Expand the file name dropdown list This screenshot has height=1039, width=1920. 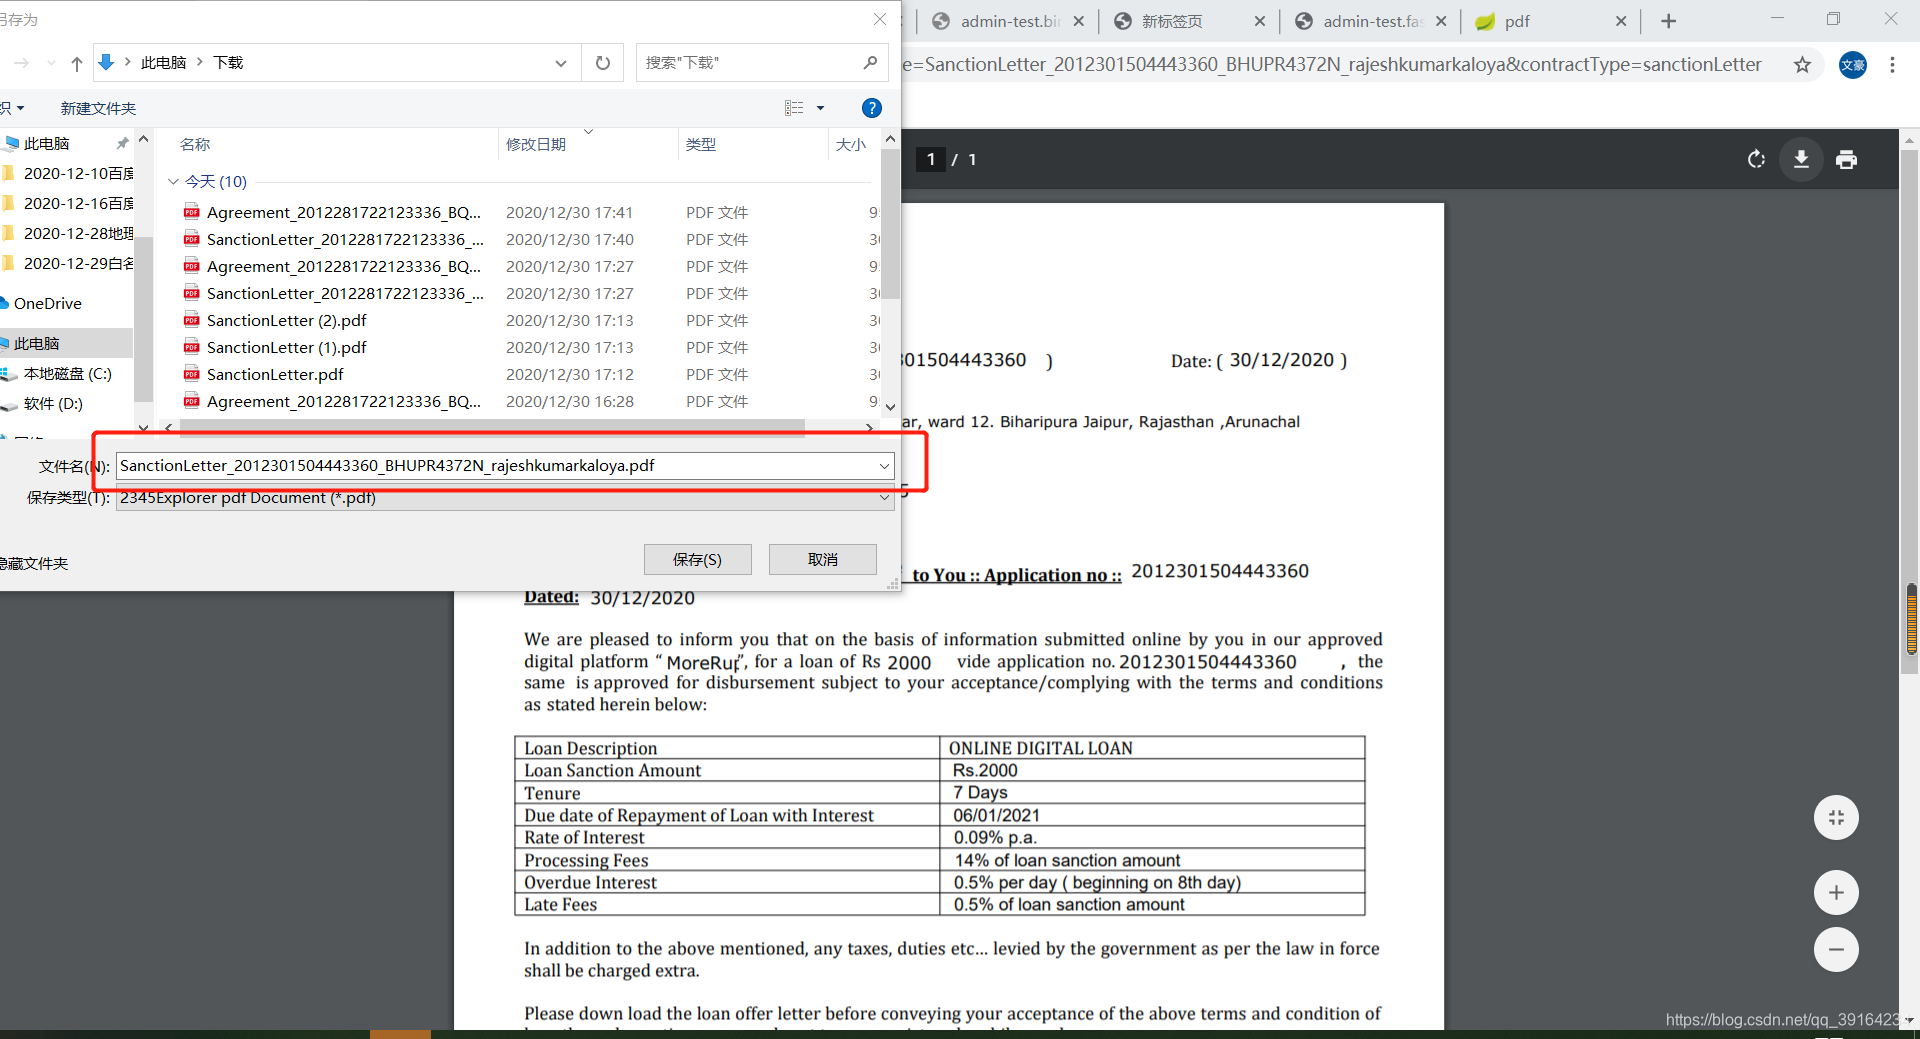click(884, 466)
